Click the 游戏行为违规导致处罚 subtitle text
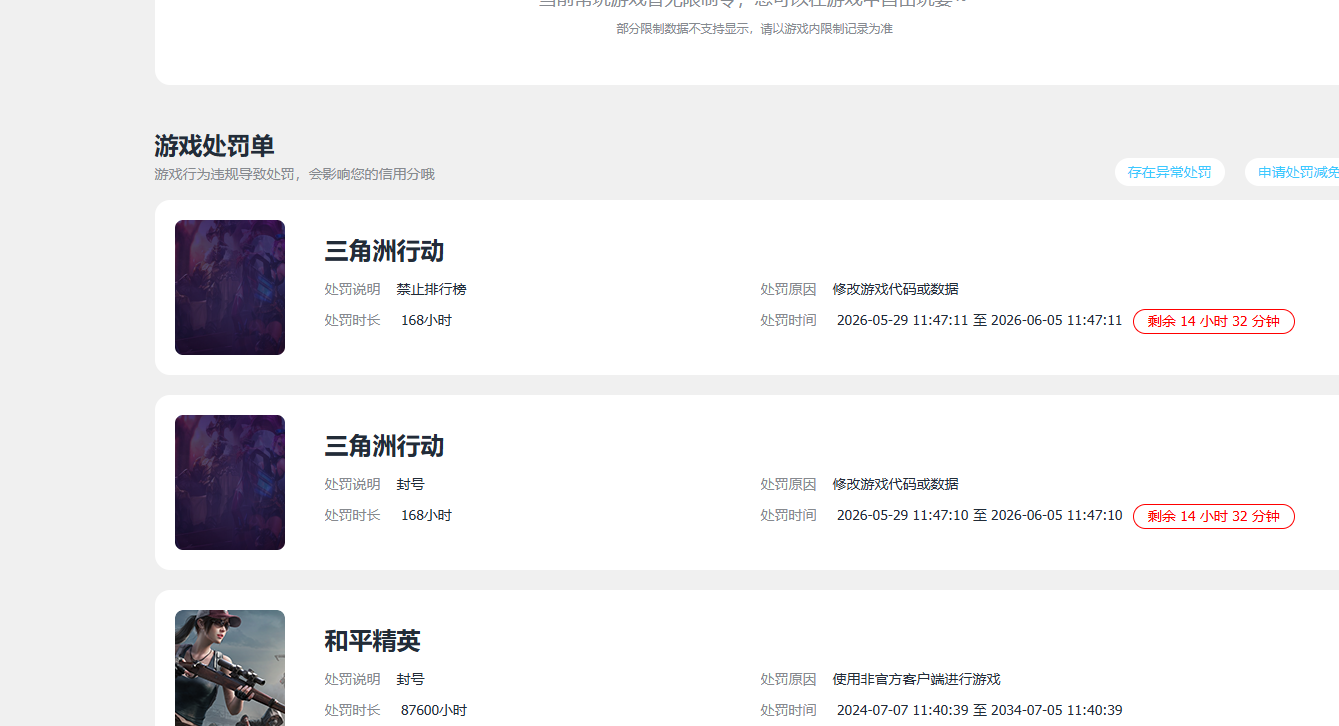This screenshot has height=726, width=1339. 294,174
